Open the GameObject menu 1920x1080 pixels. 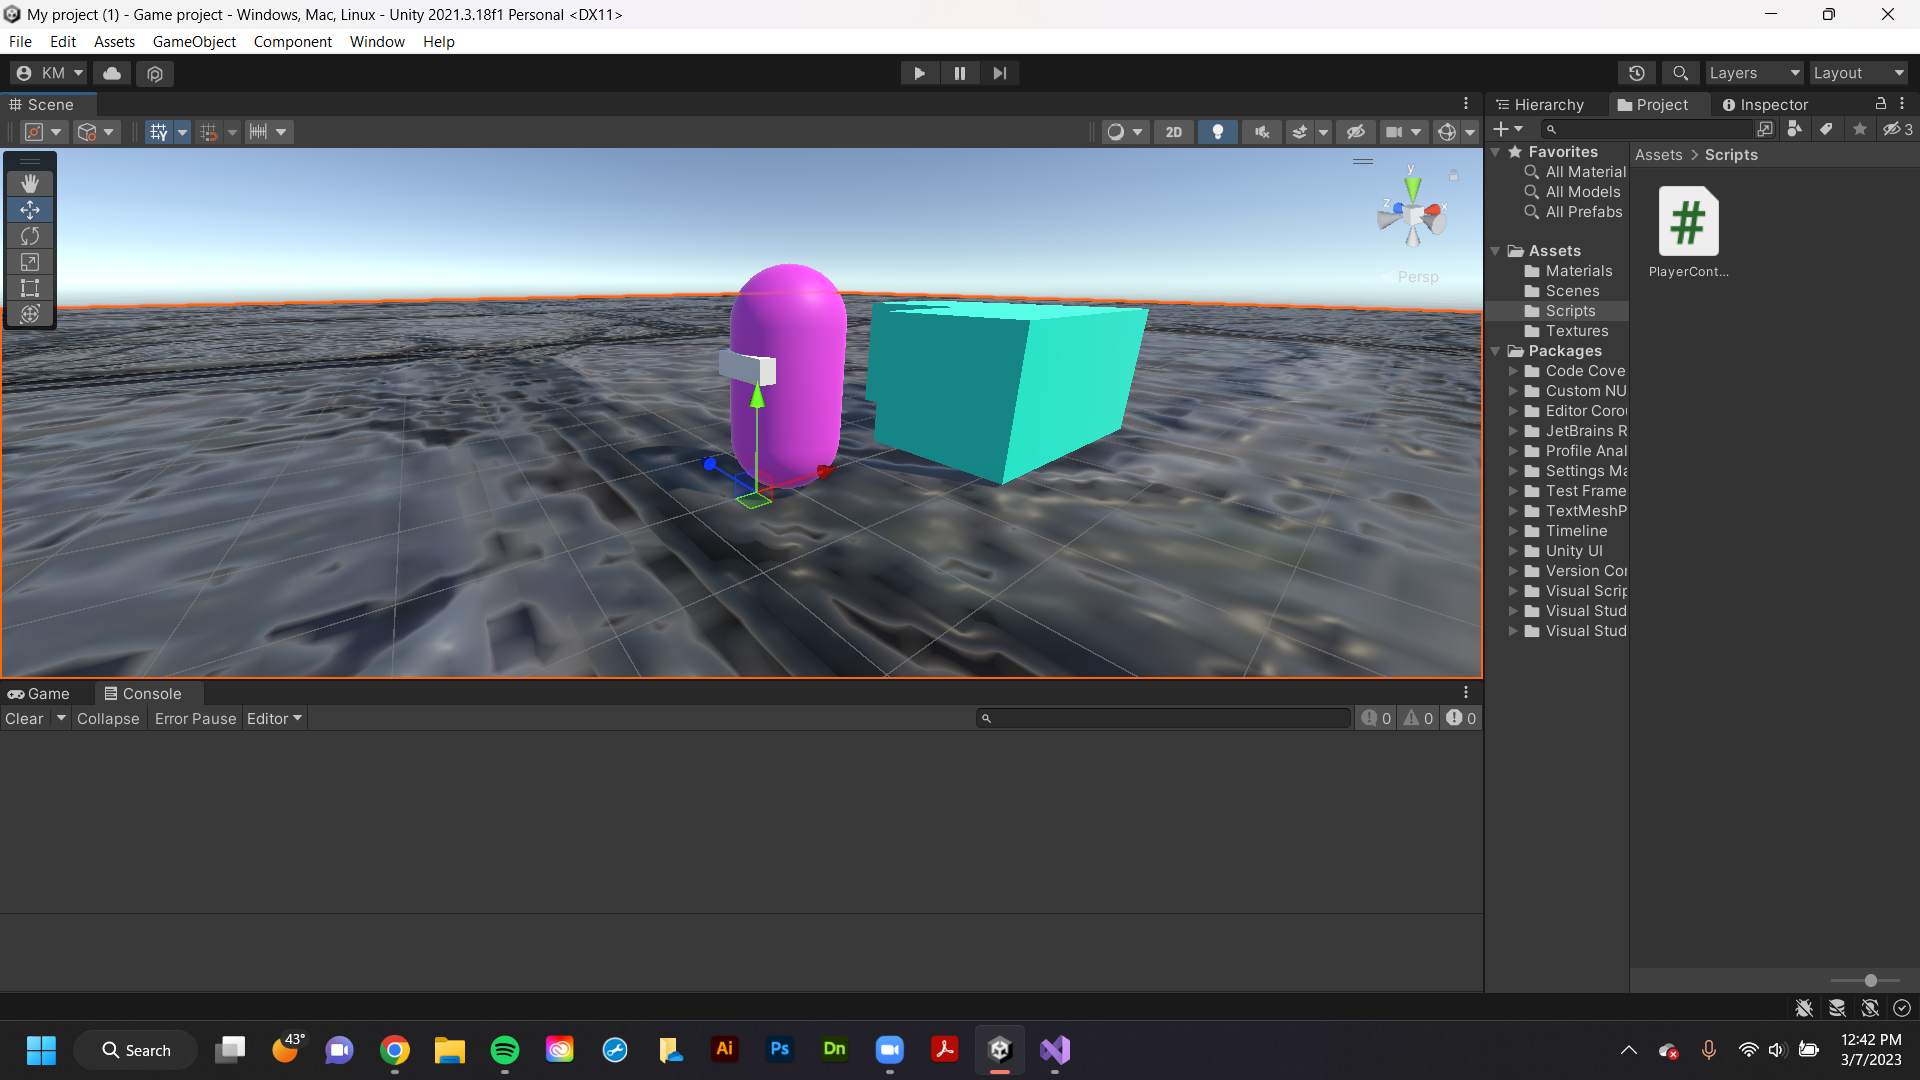pyautogui.click(x=194, y=42)
